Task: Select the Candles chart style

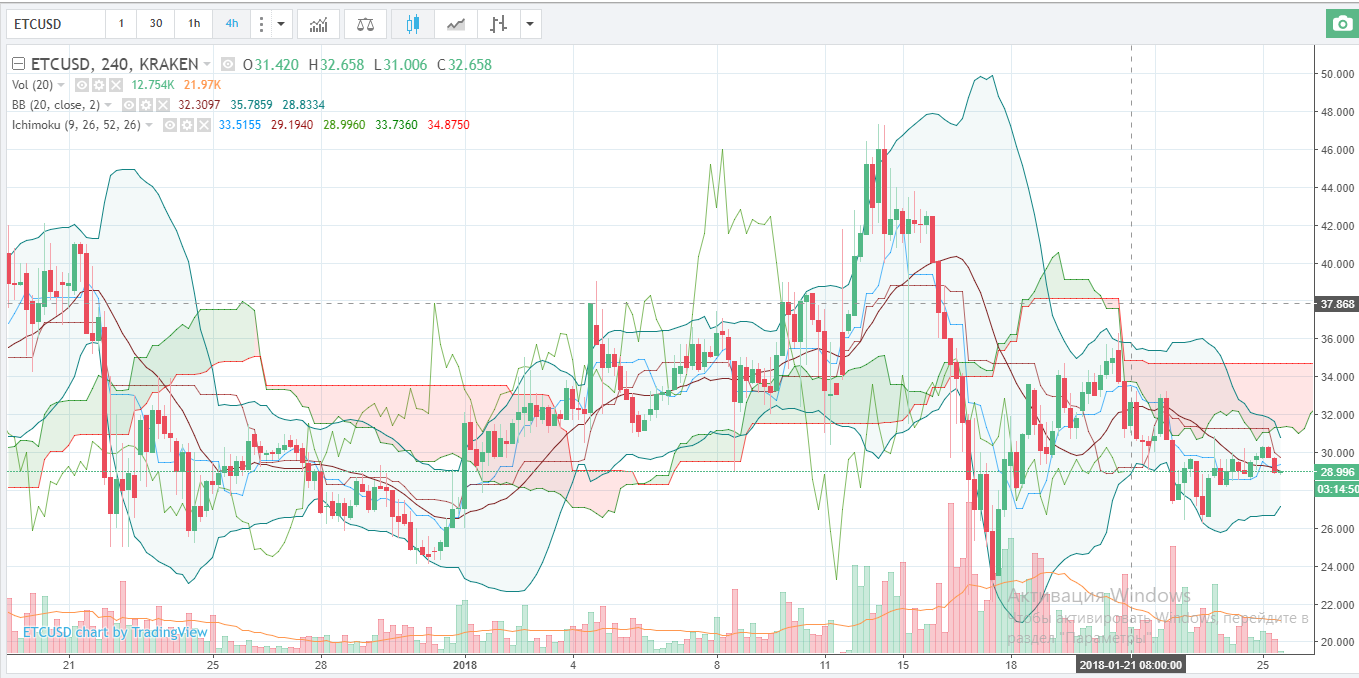Action: [x=413, y=24]
